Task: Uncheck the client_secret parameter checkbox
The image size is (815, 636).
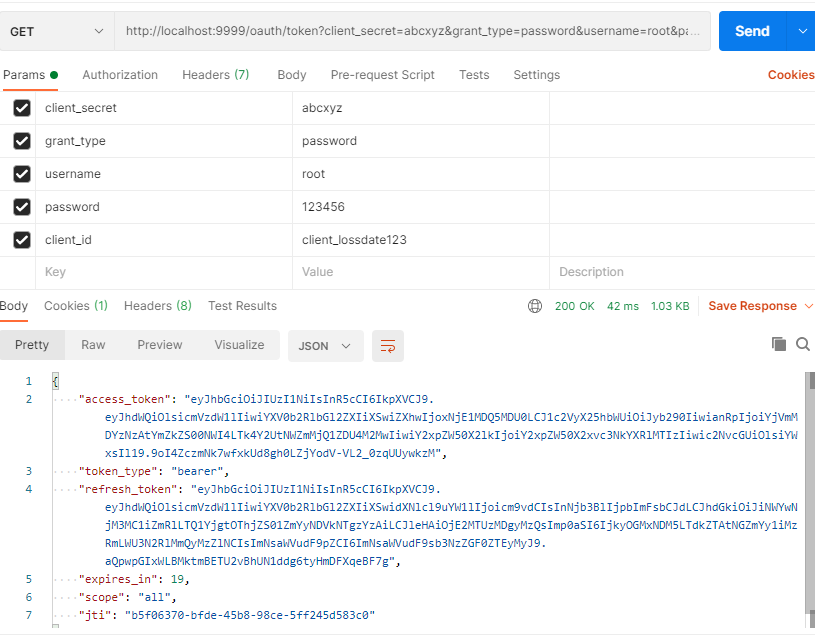Action: coord(22,108)
